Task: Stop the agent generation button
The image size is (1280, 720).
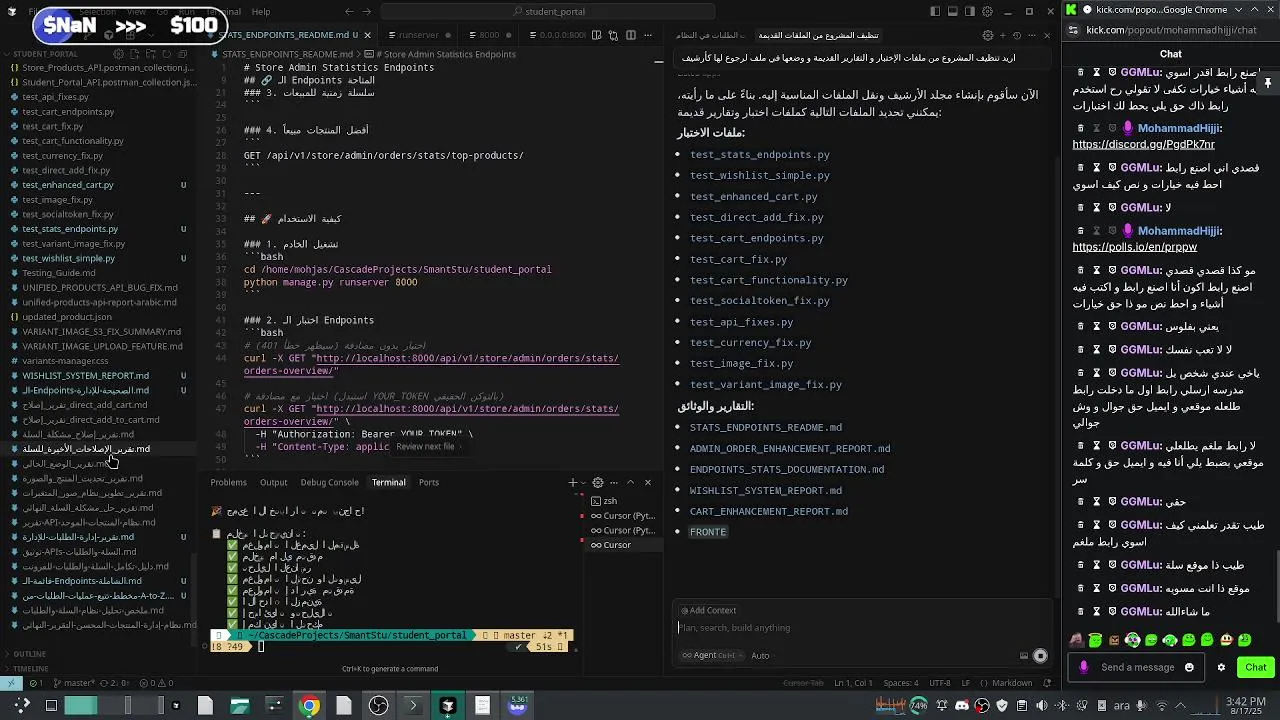Action: pyautogui.click(x=1040, y=656)
